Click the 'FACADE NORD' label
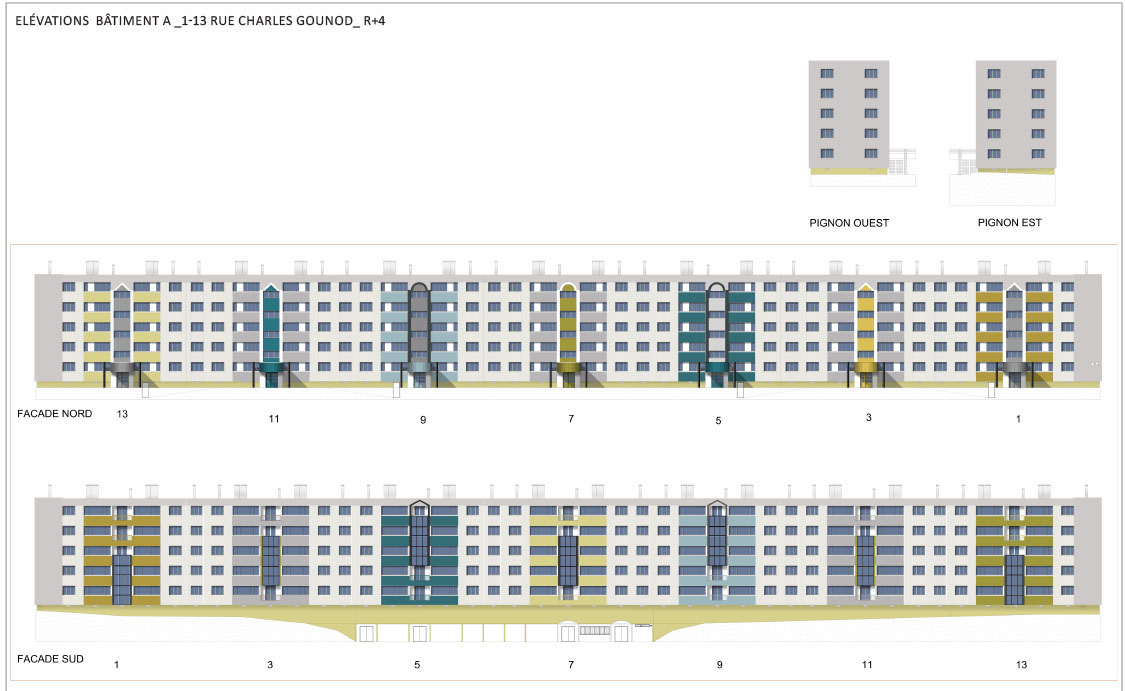 point(55,413)
